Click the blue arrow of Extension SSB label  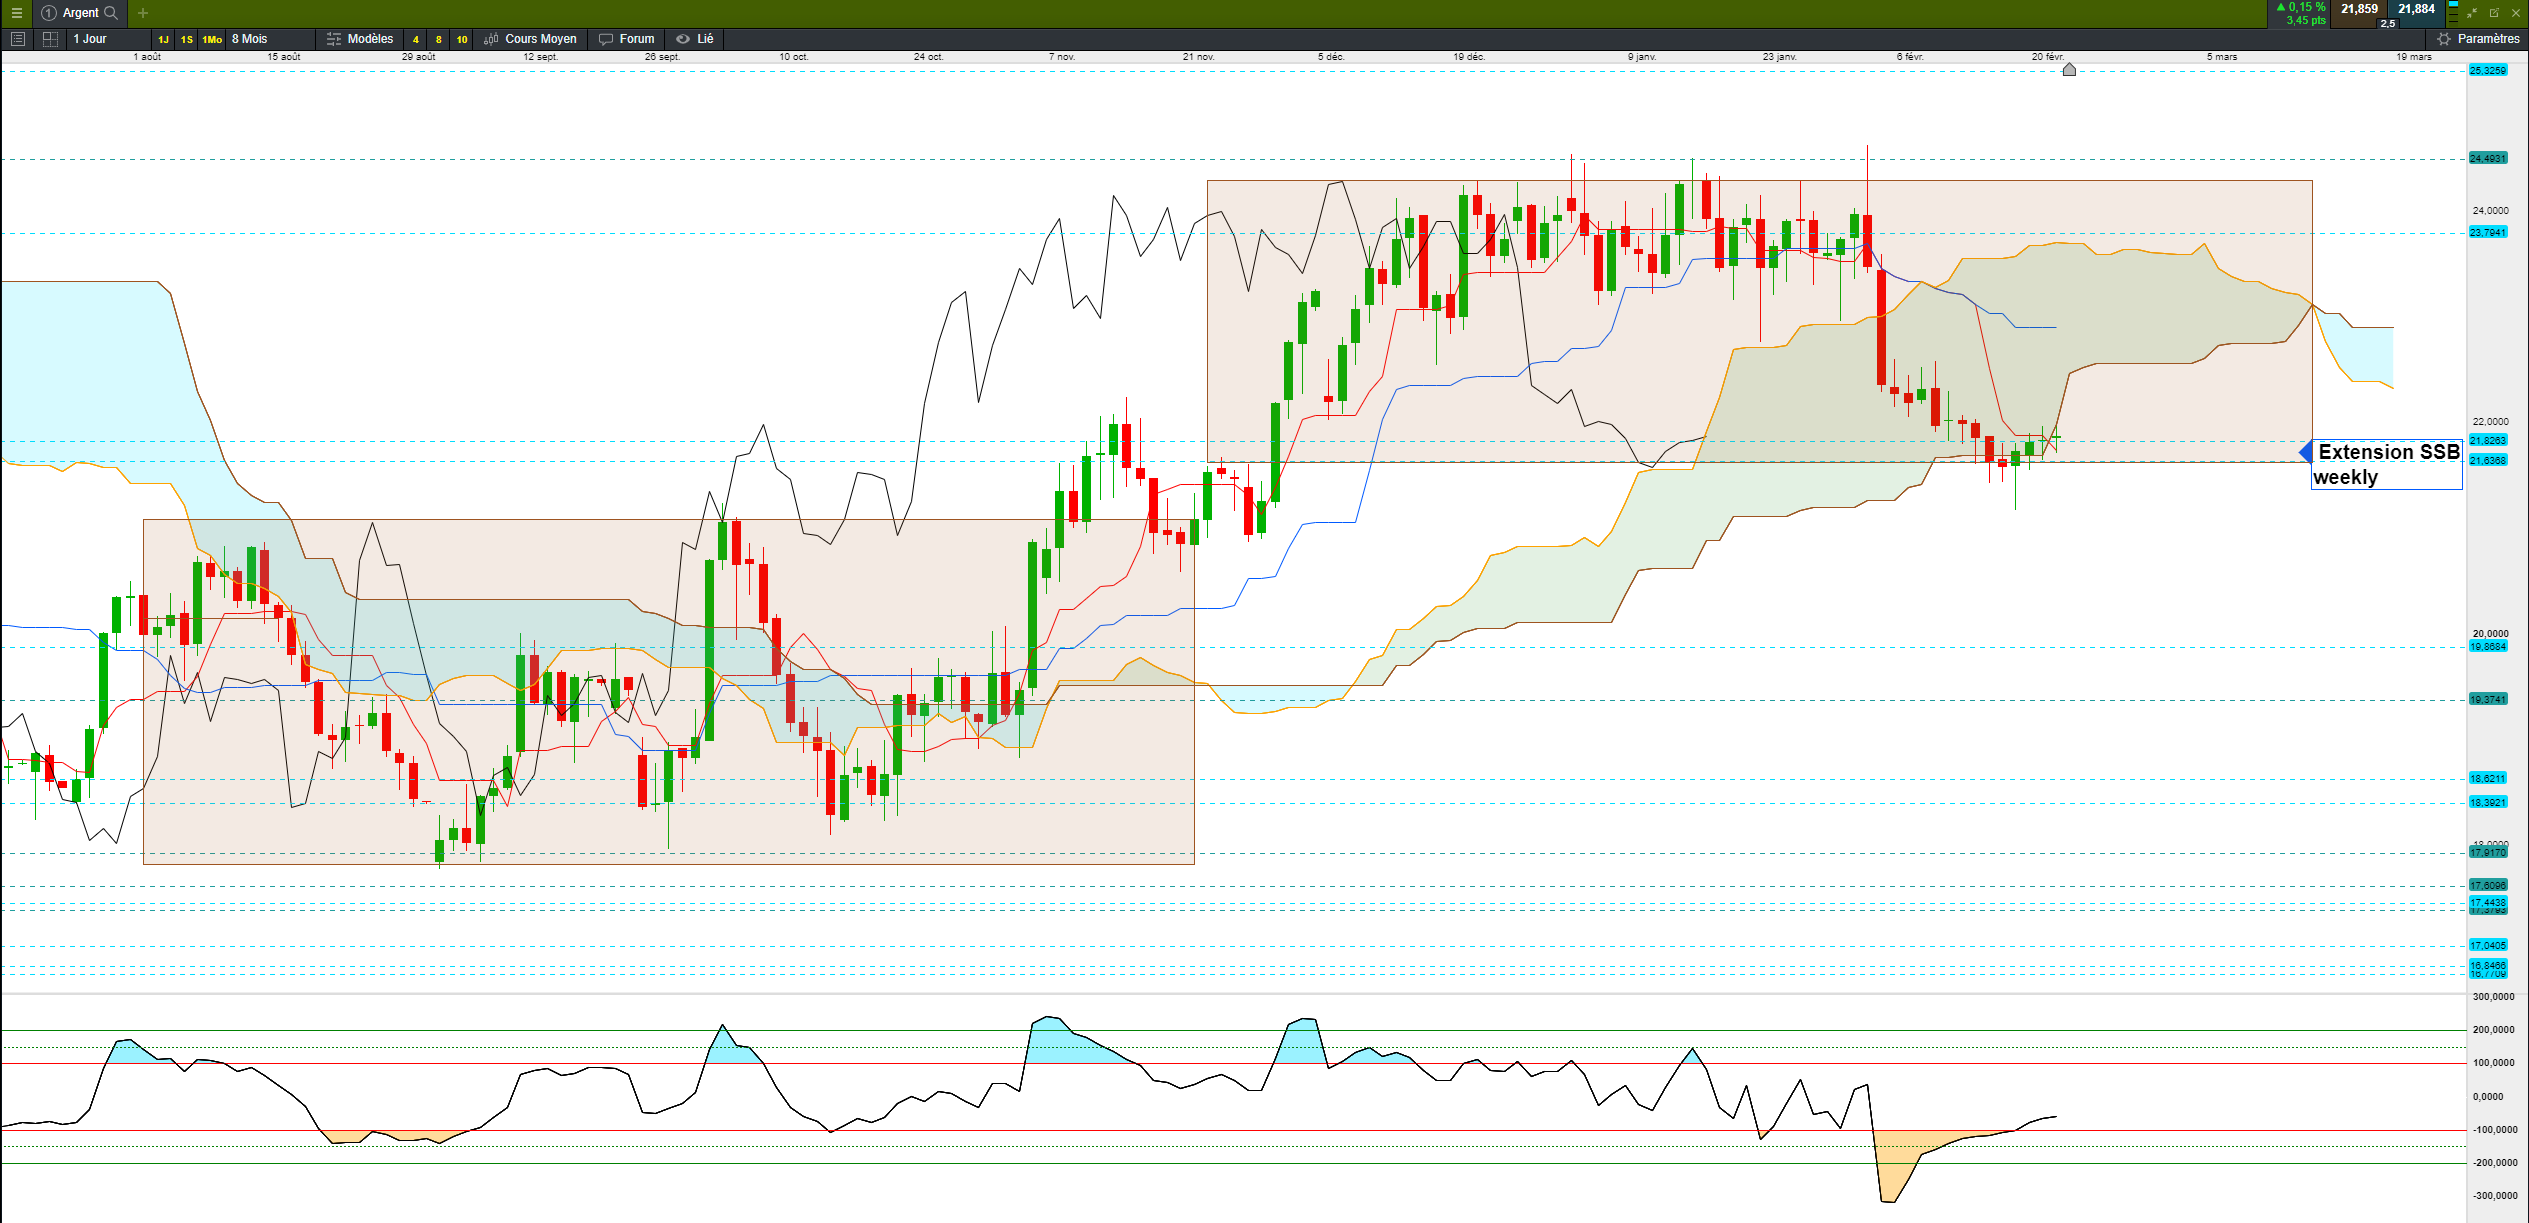tap(2305, 452)
